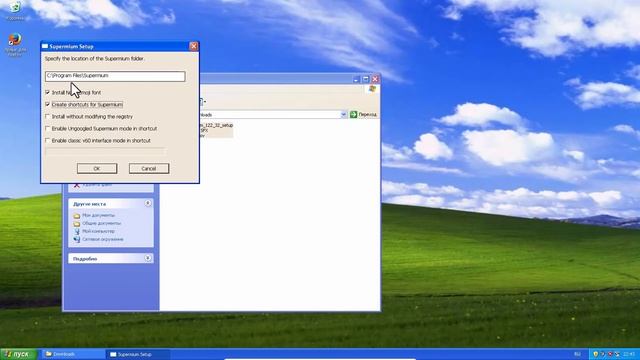The width and height of the screenshot is (640, 360).
Task: Open Мой компьютер link in Explorer sidebar
Action: [x=98, y=231]
